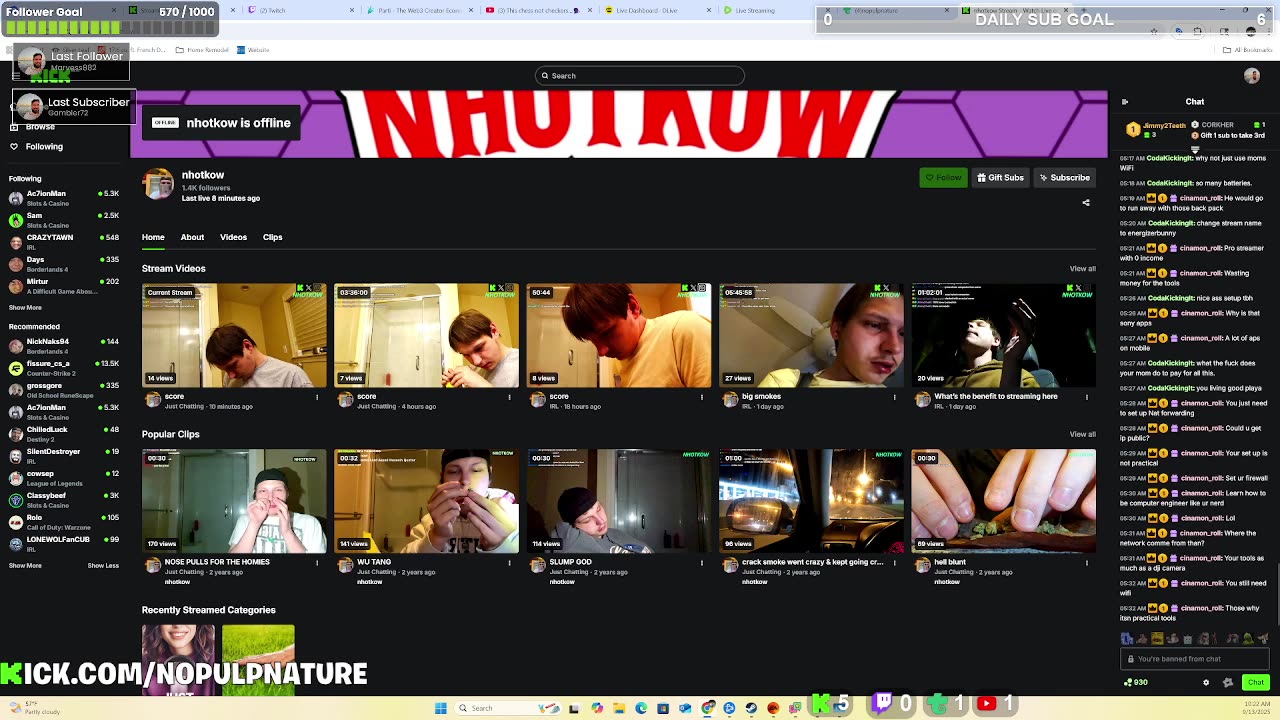This screenshot has height=720, width=1280.
Task: Open chat settings gear icon
Action: click(1206, 682)
